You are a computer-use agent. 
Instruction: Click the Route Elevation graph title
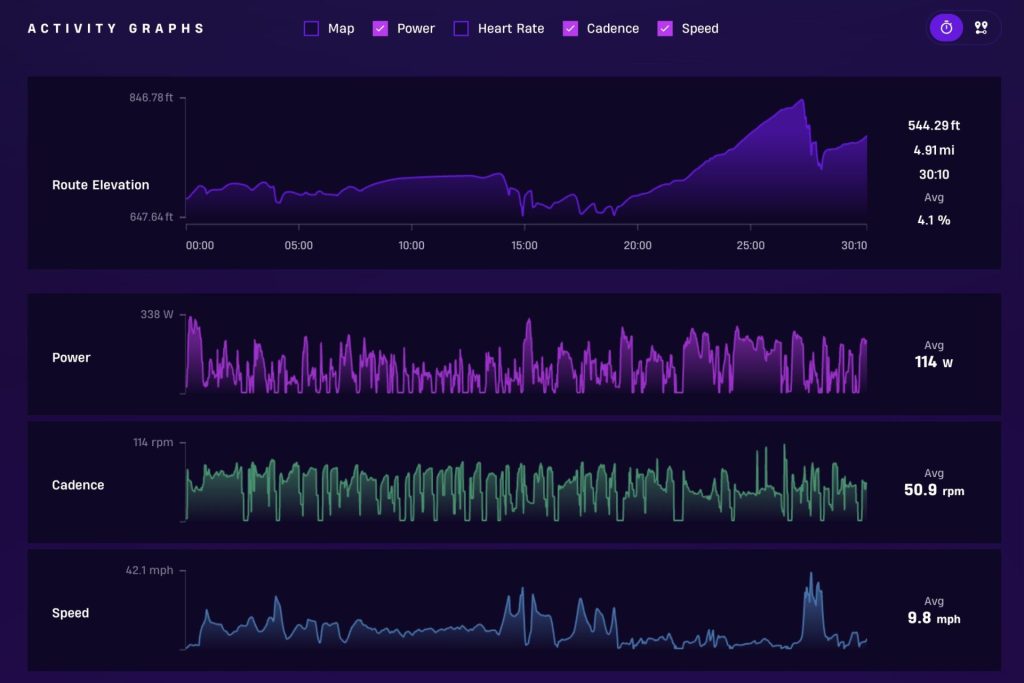pos(101,185)
